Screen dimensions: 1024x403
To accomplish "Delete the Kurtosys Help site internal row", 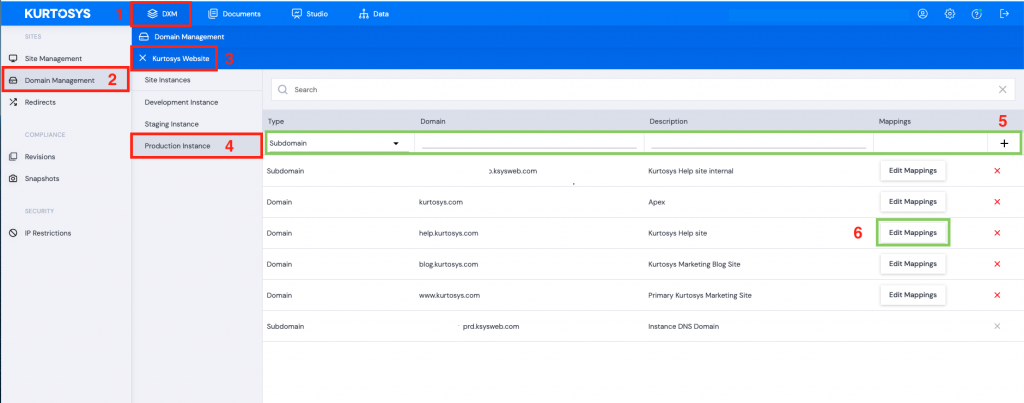I will tap(997, 171).
